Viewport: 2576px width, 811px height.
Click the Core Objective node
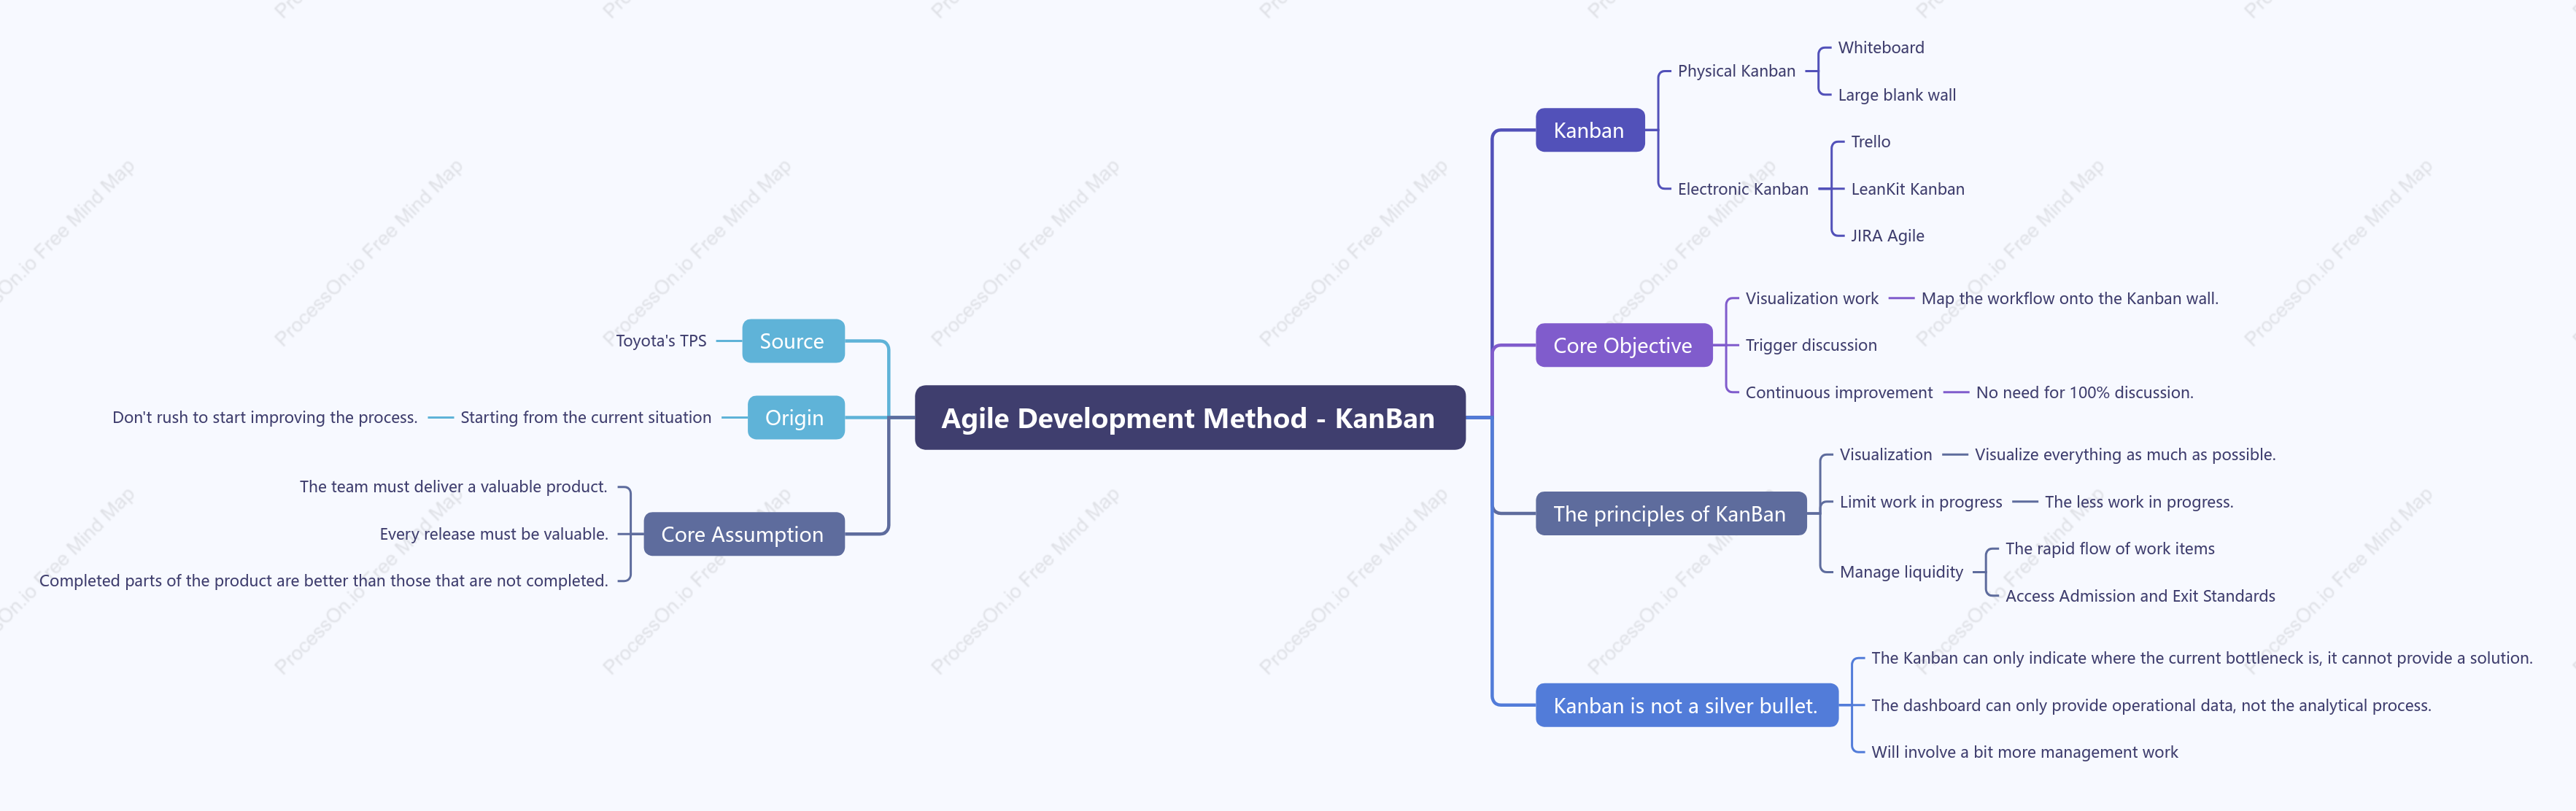(1623, 345)
